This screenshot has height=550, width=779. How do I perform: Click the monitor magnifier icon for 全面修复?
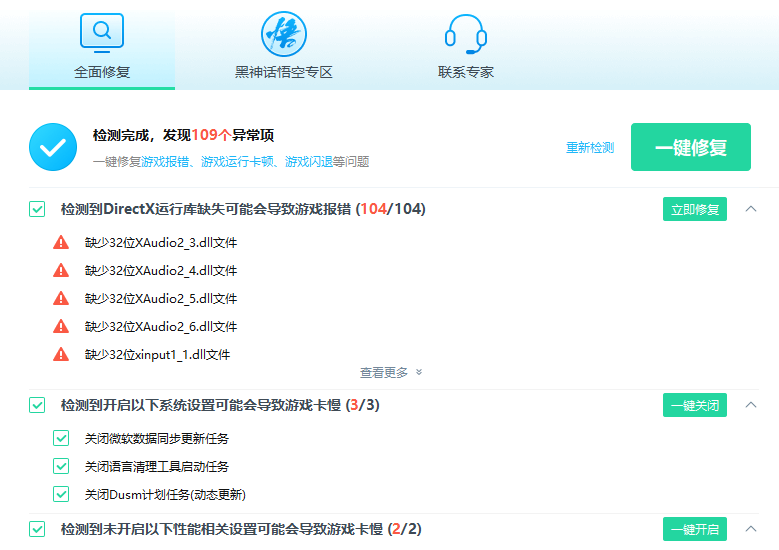(x=102, y=33)
